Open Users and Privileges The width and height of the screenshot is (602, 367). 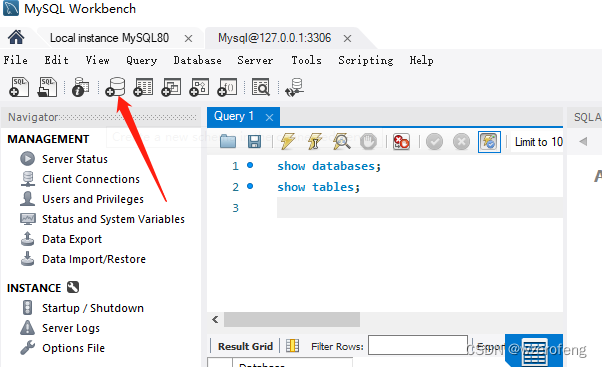tap(93, 199)
